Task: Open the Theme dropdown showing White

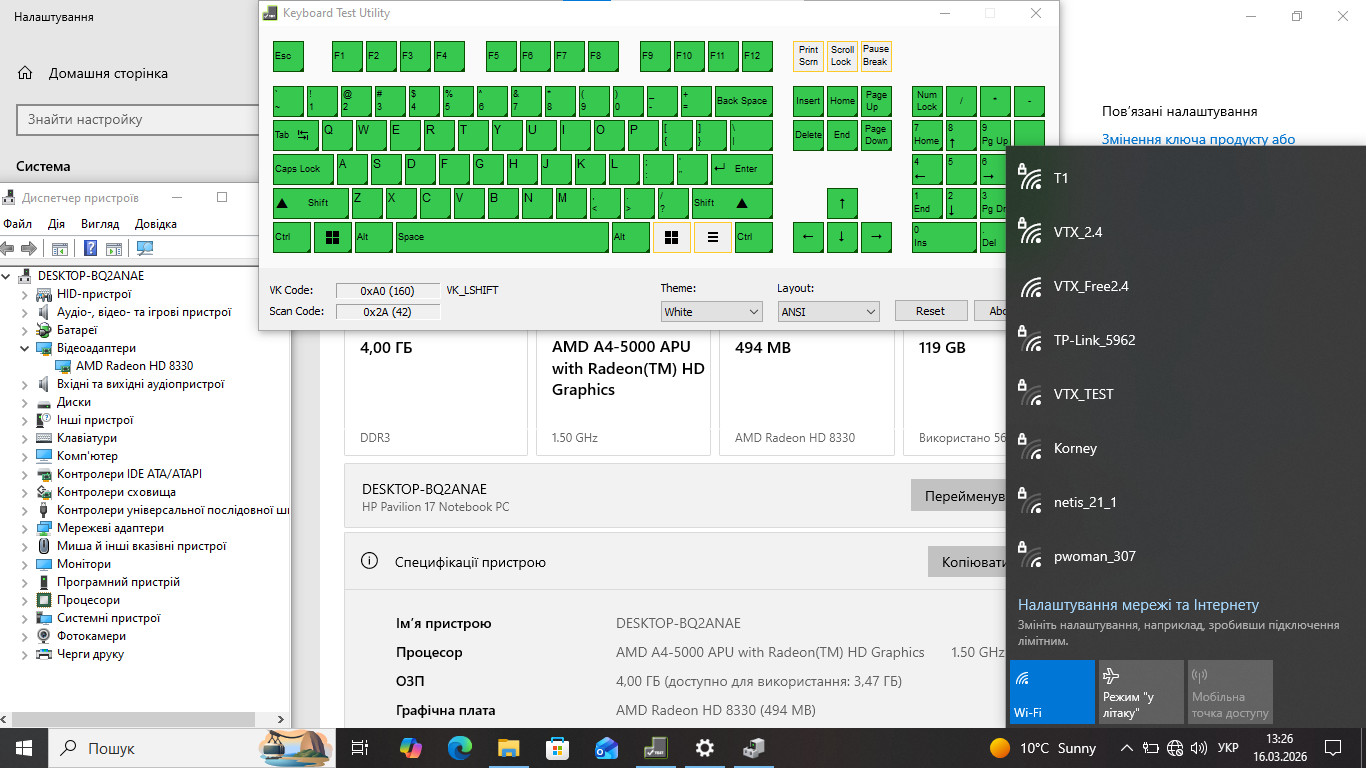Action: coord(711,312)
